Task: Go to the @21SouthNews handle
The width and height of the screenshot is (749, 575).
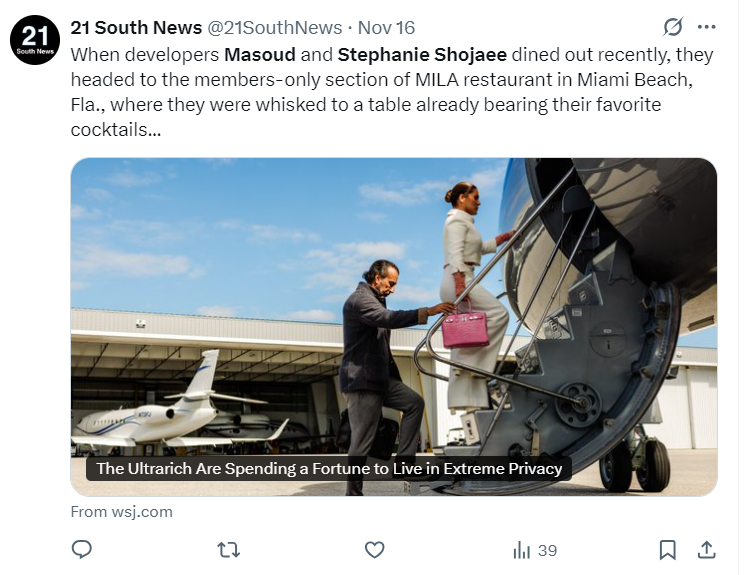Action: coord(274,27)
